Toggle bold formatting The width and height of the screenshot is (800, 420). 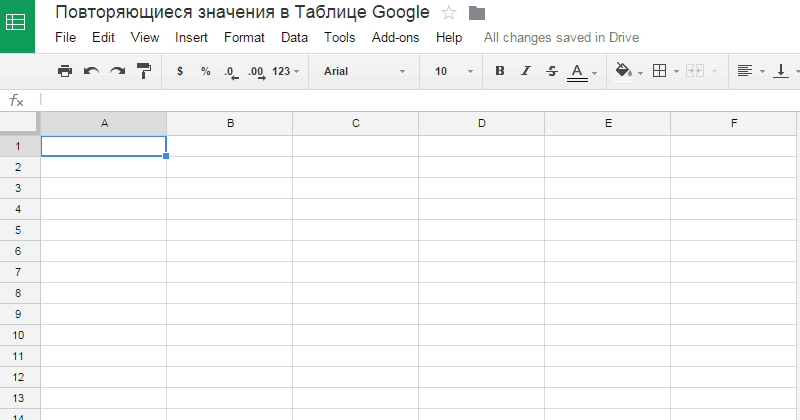pyautogui.click(x=500, y=71)
